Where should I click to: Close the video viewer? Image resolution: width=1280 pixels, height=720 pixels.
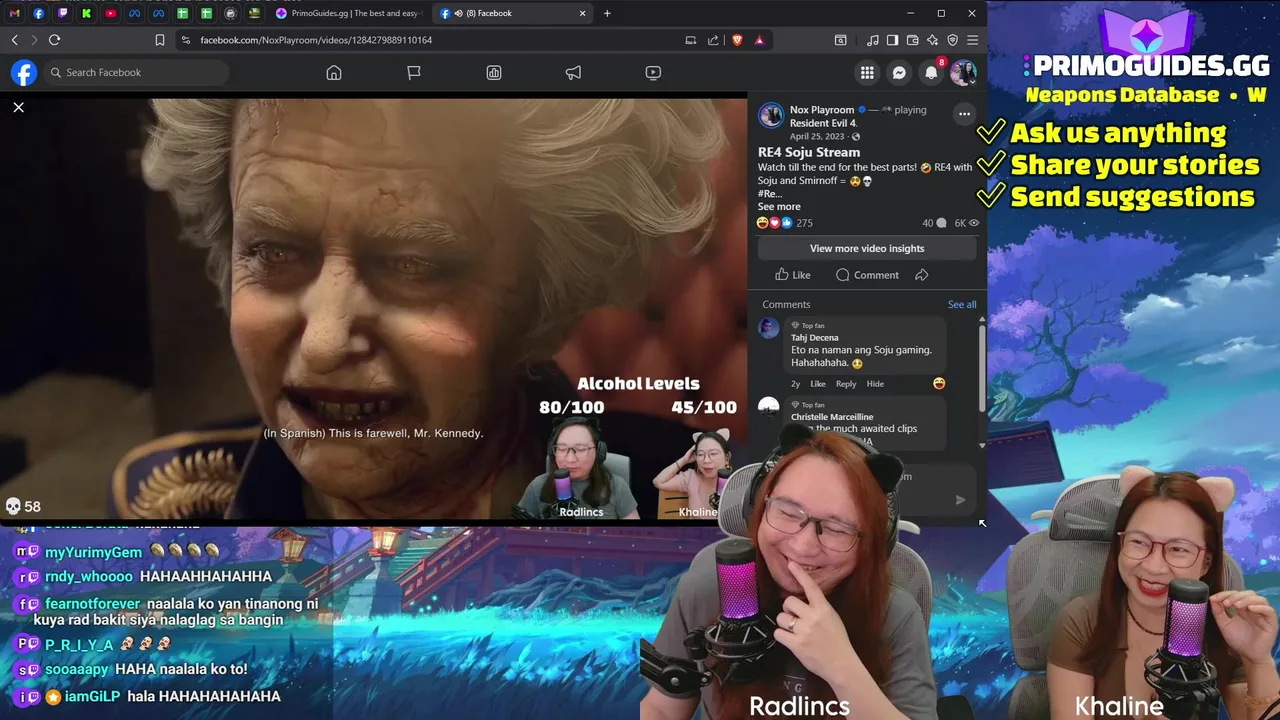(18, 107)
